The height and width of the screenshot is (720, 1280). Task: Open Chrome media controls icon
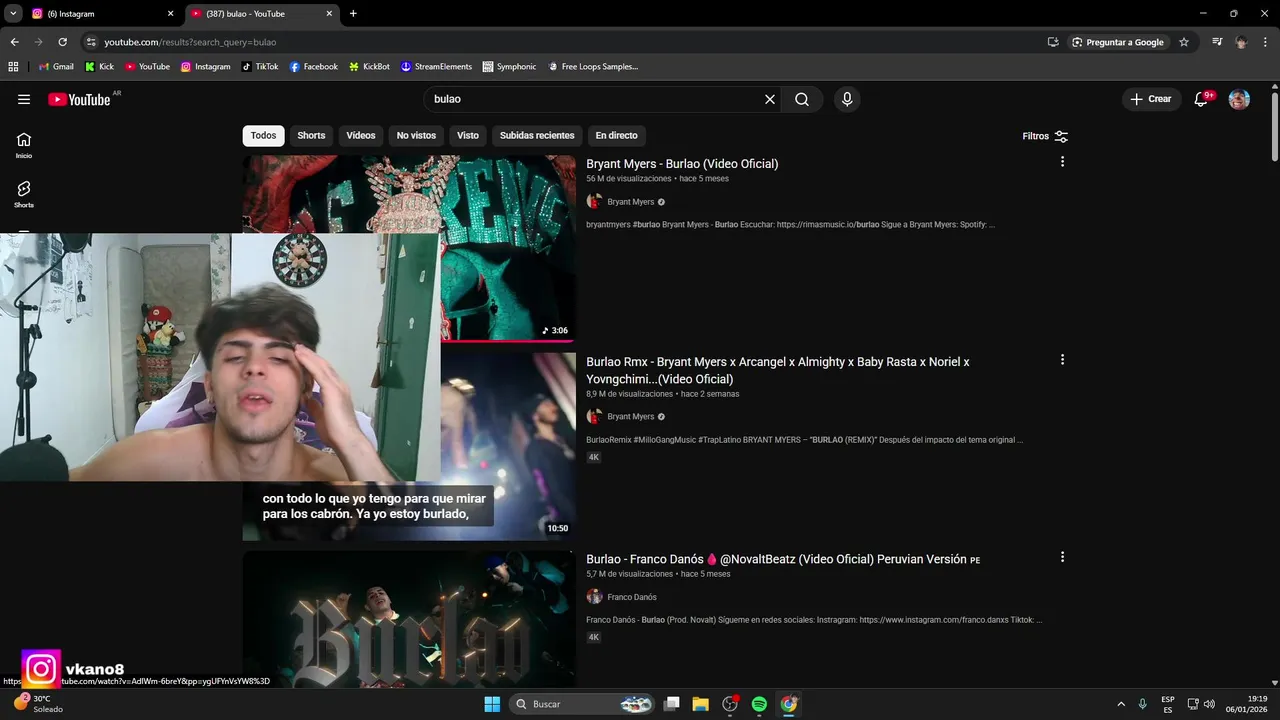click(x=1217, y=42)
